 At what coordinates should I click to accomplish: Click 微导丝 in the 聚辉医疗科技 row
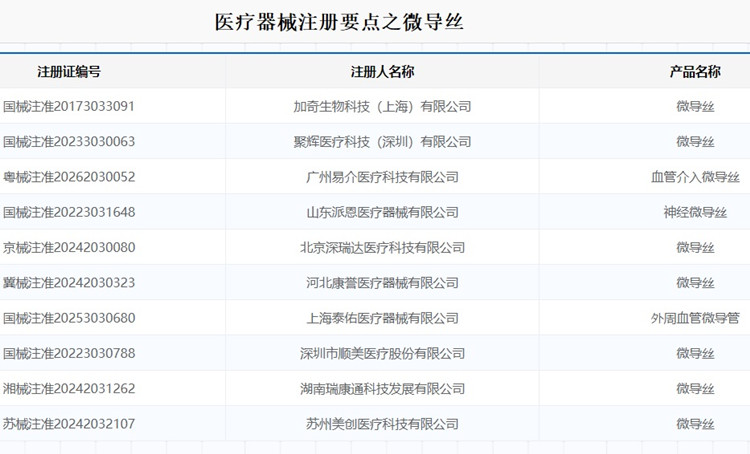pos(695,142)
